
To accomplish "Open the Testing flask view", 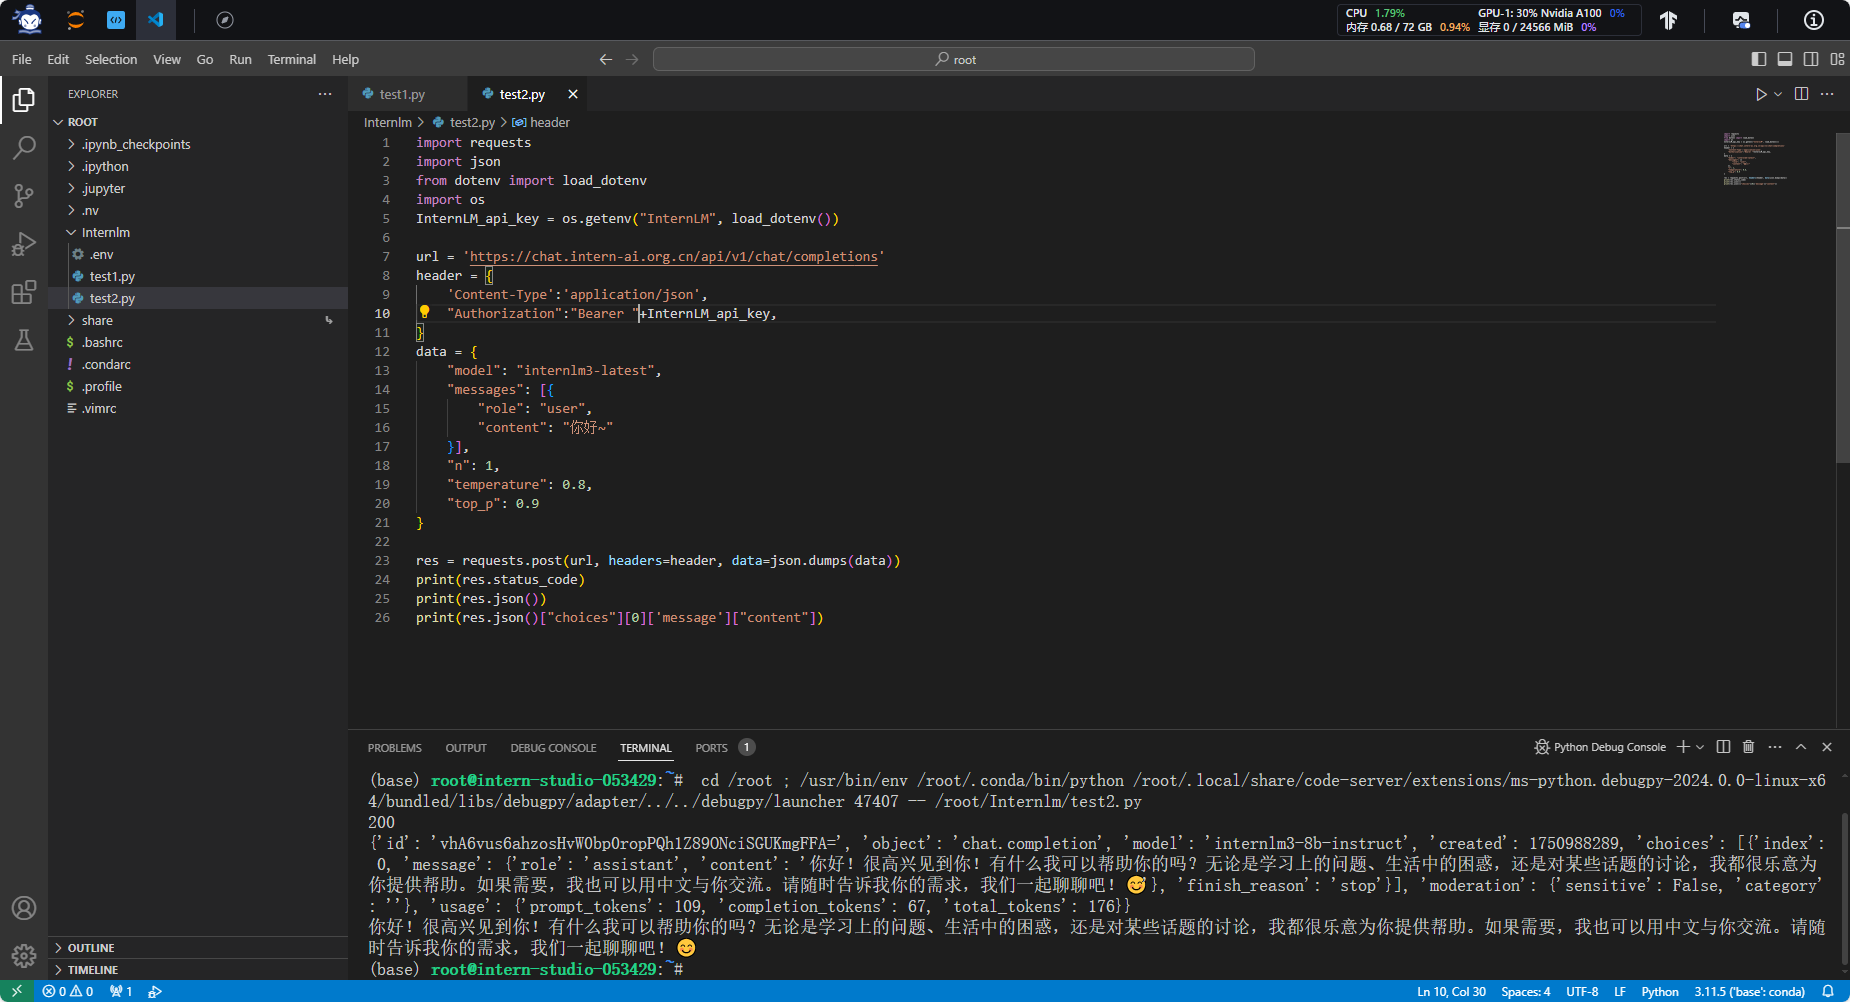I will [24, 340].
